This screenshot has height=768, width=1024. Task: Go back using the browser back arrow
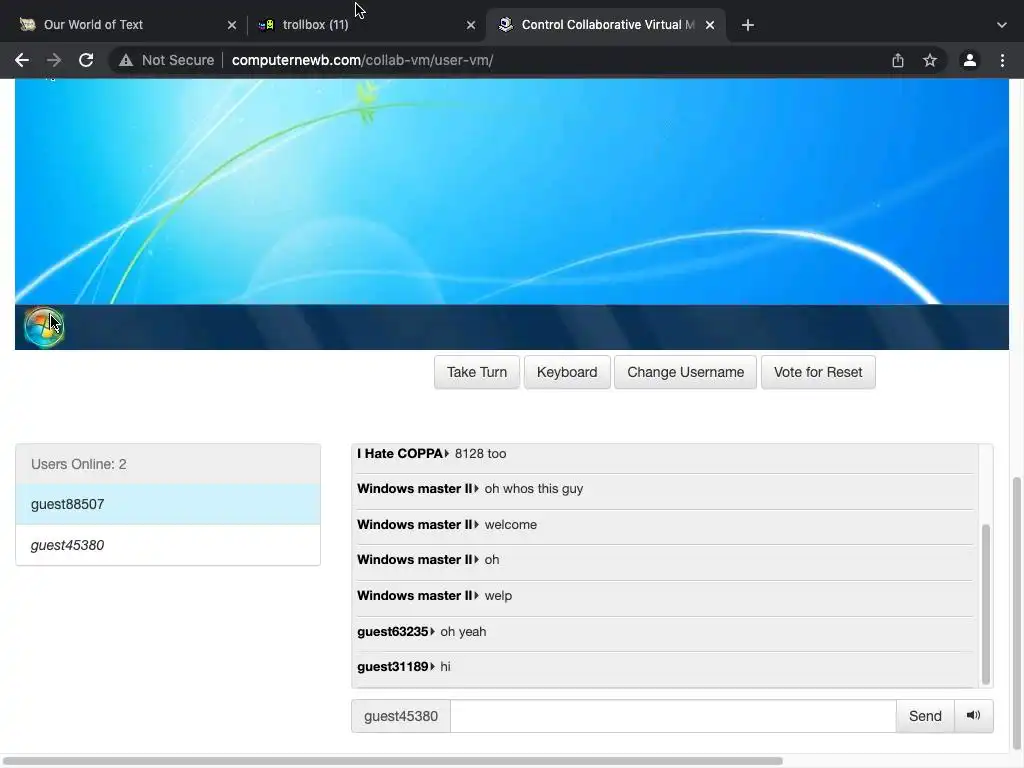pos(22,60)
